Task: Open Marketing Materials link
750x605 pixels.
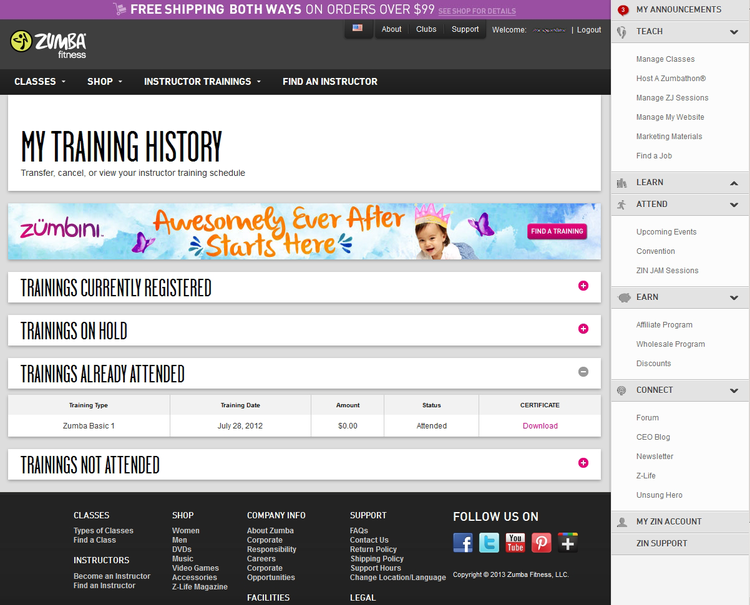Action: [669, 137]
